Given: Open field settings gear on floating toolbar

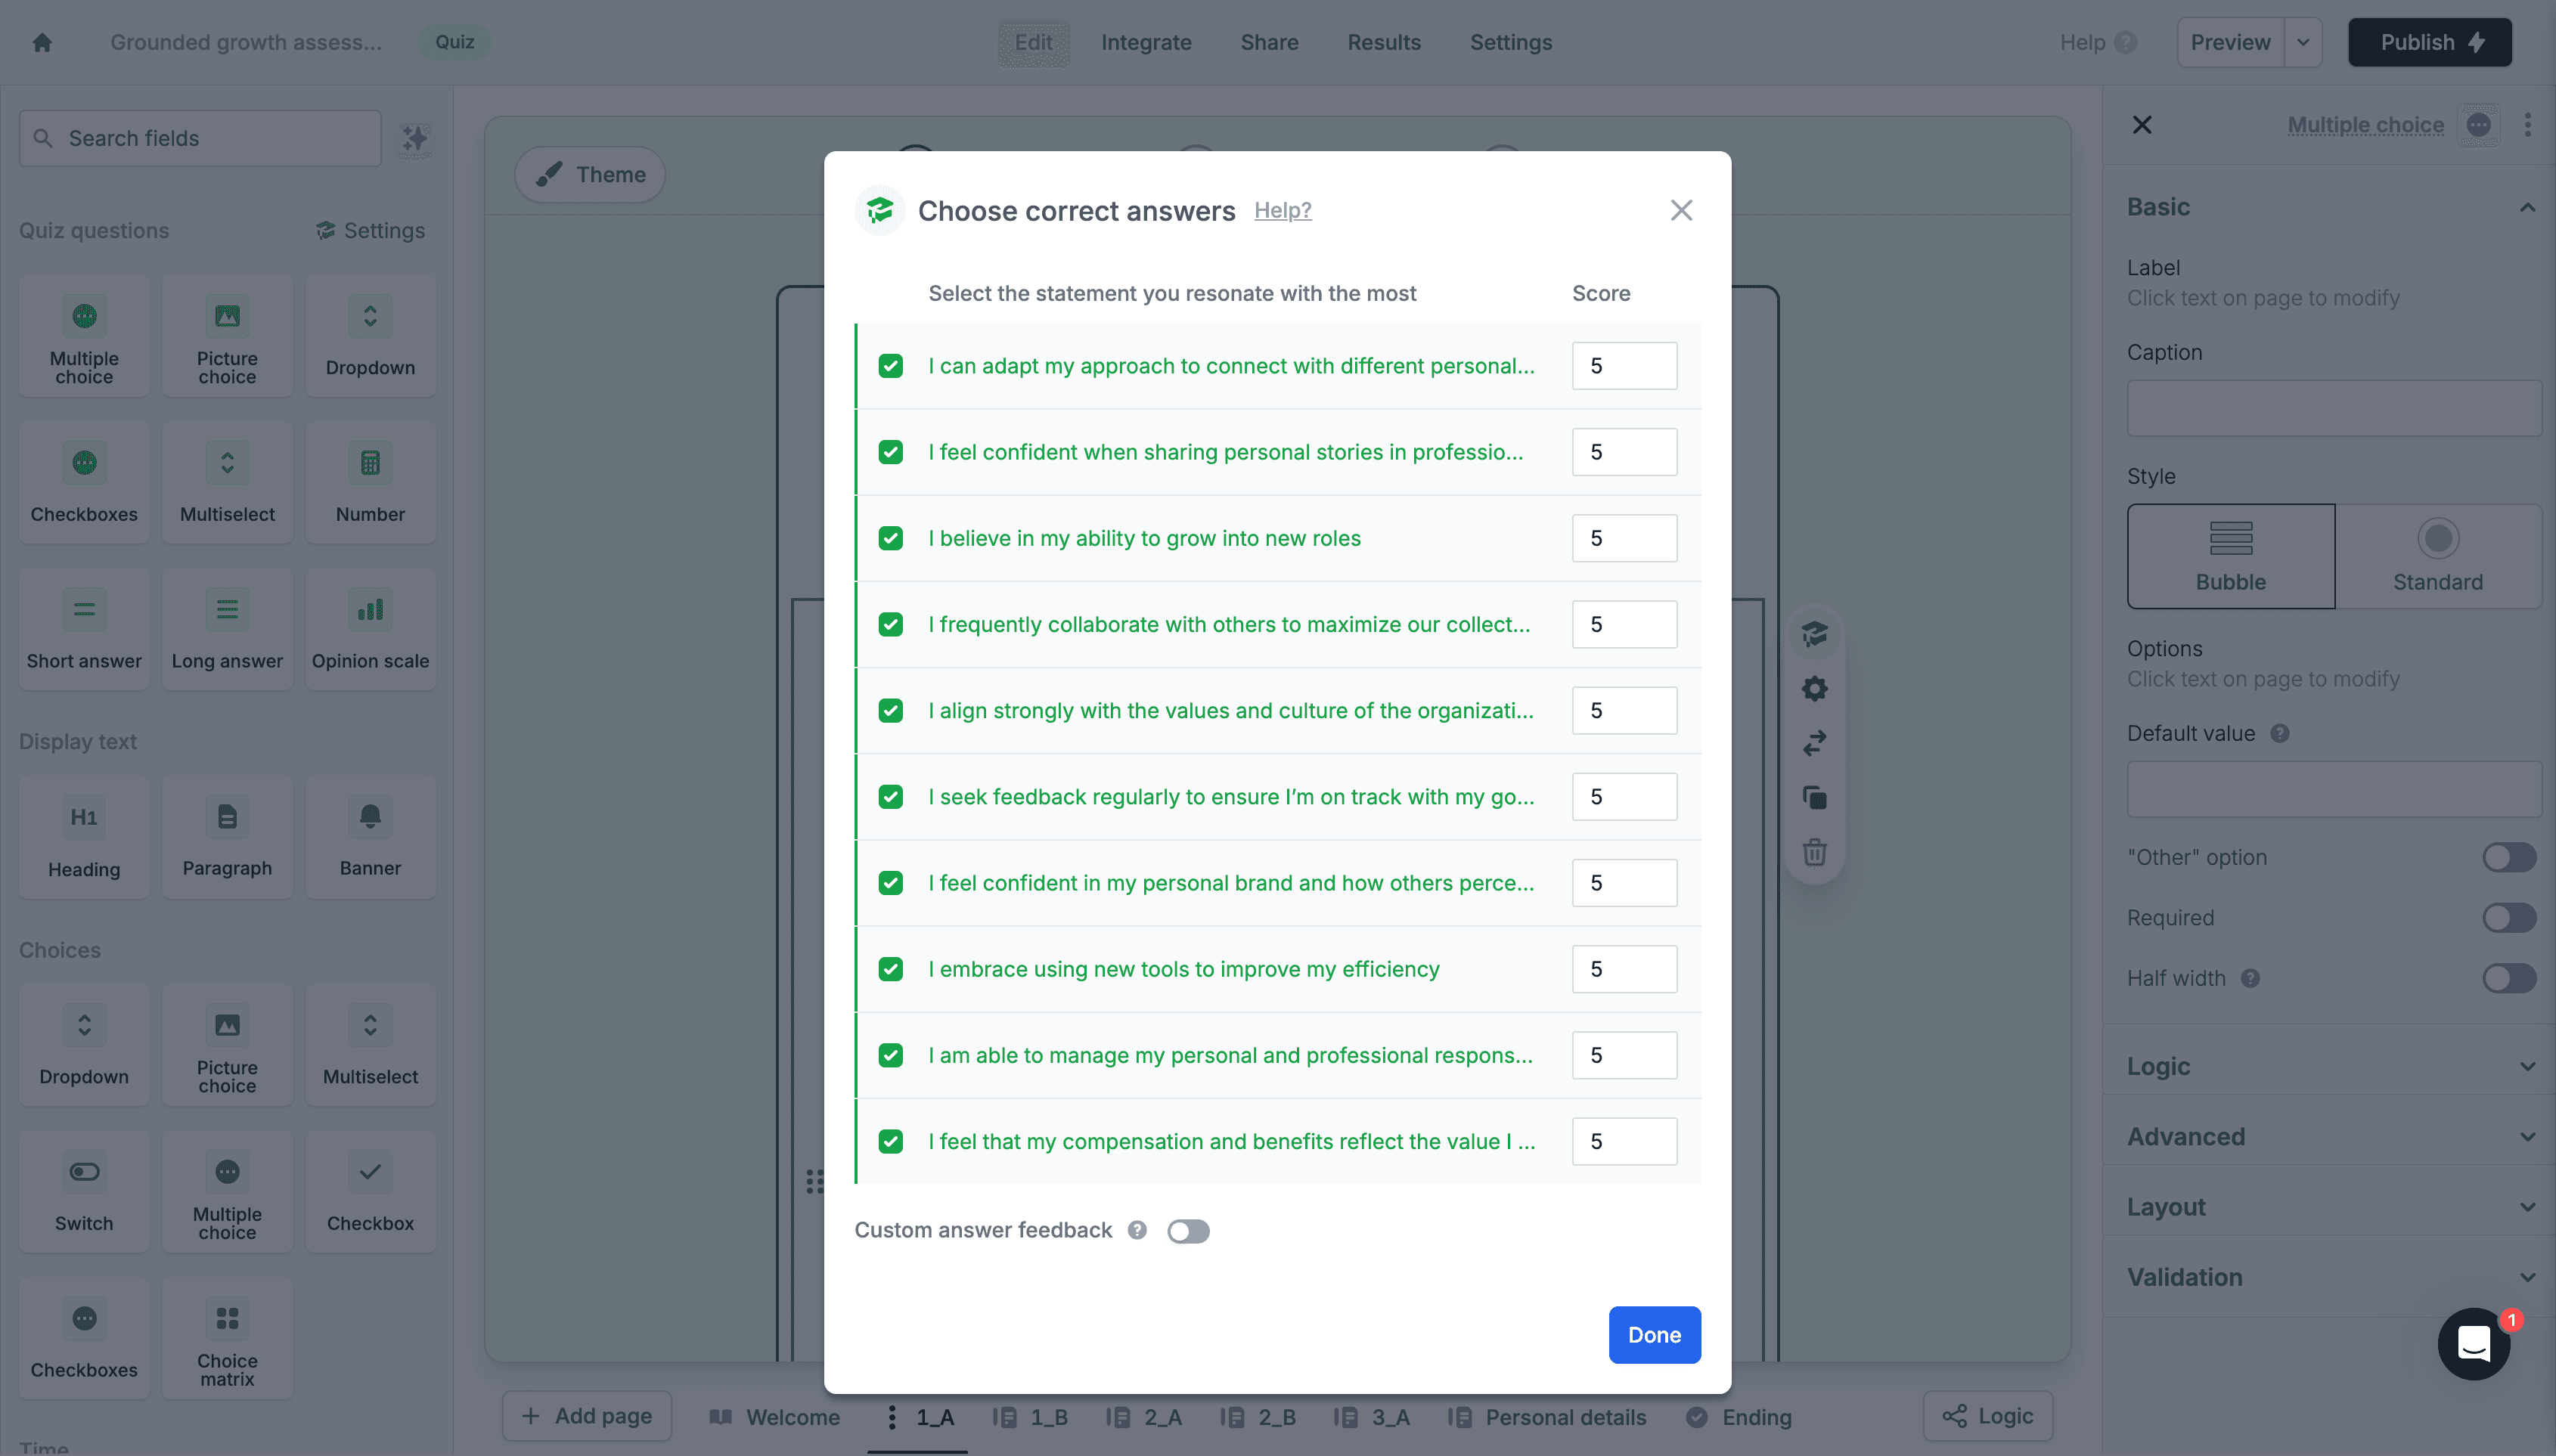Looking at the screenshot, I should point(1815,689).
